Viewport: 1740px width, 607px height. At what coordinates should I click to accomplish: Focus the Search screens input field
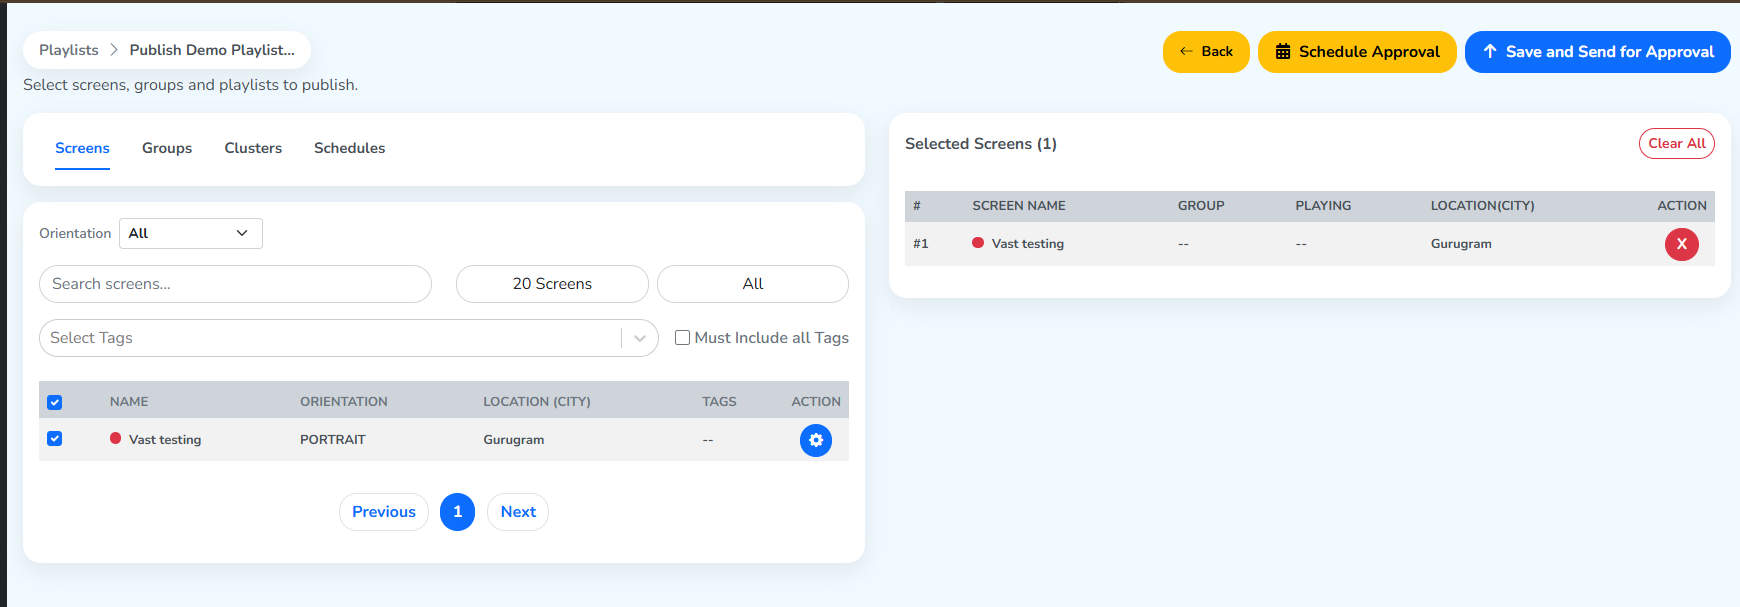(235, 284)
